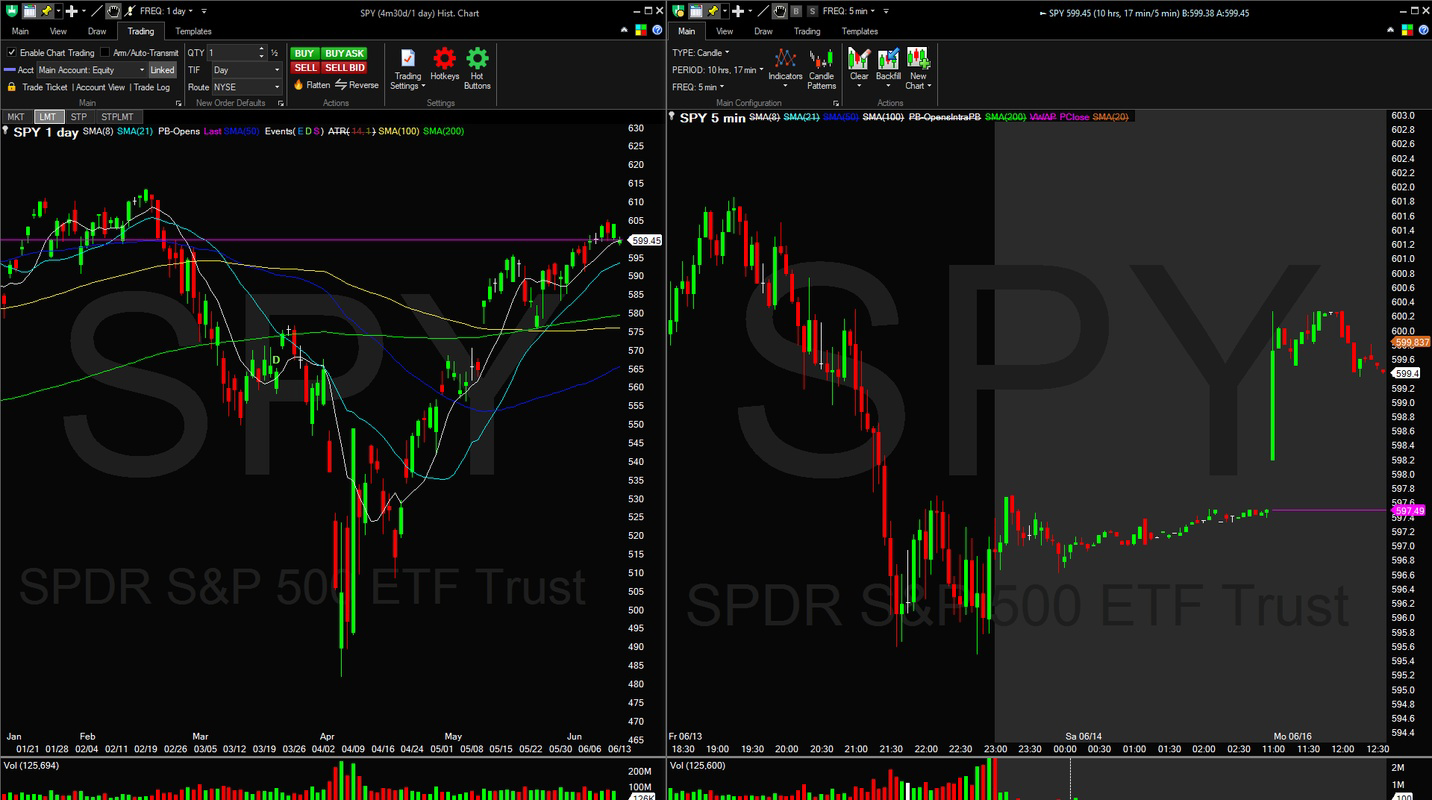
Task: Open the Trade Ticket link
Action: click(x=45, y=87)
